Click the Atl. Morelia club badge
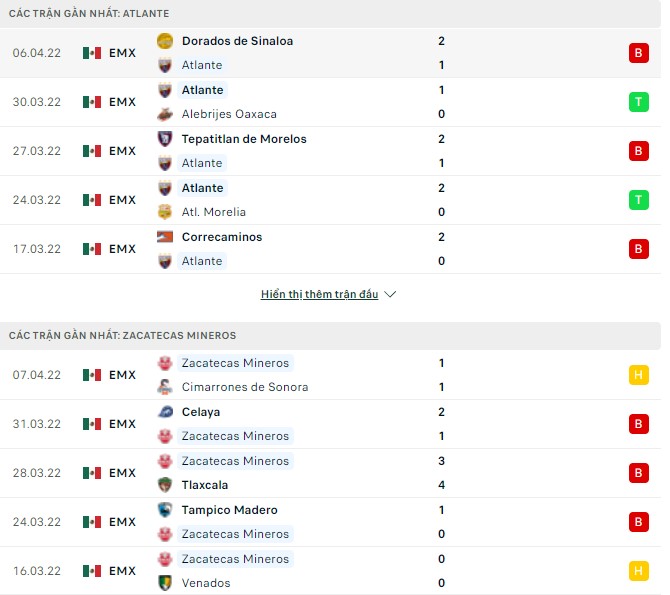Image resolution: width=670 pixels, height=595 pixels. point(165,212)
